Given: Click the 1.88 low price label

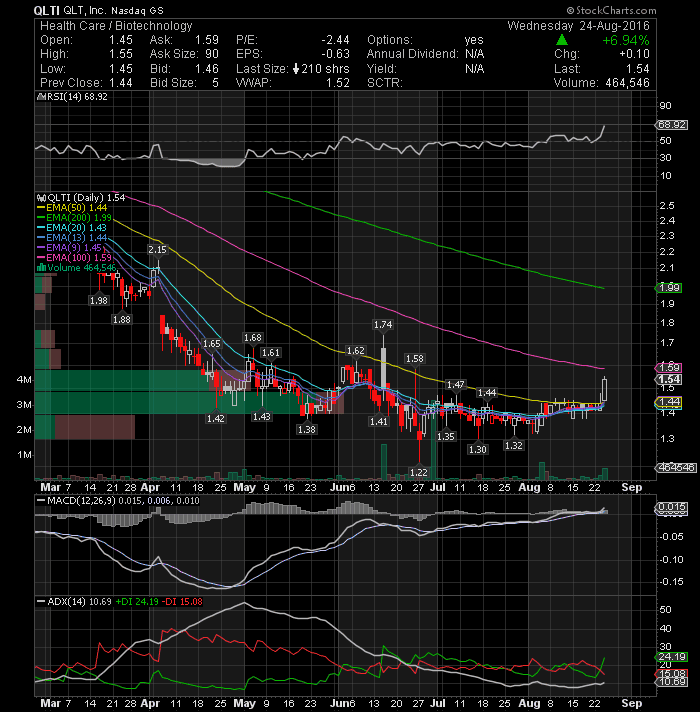Looking at the screenshot, I should click(x=122, y=319).
